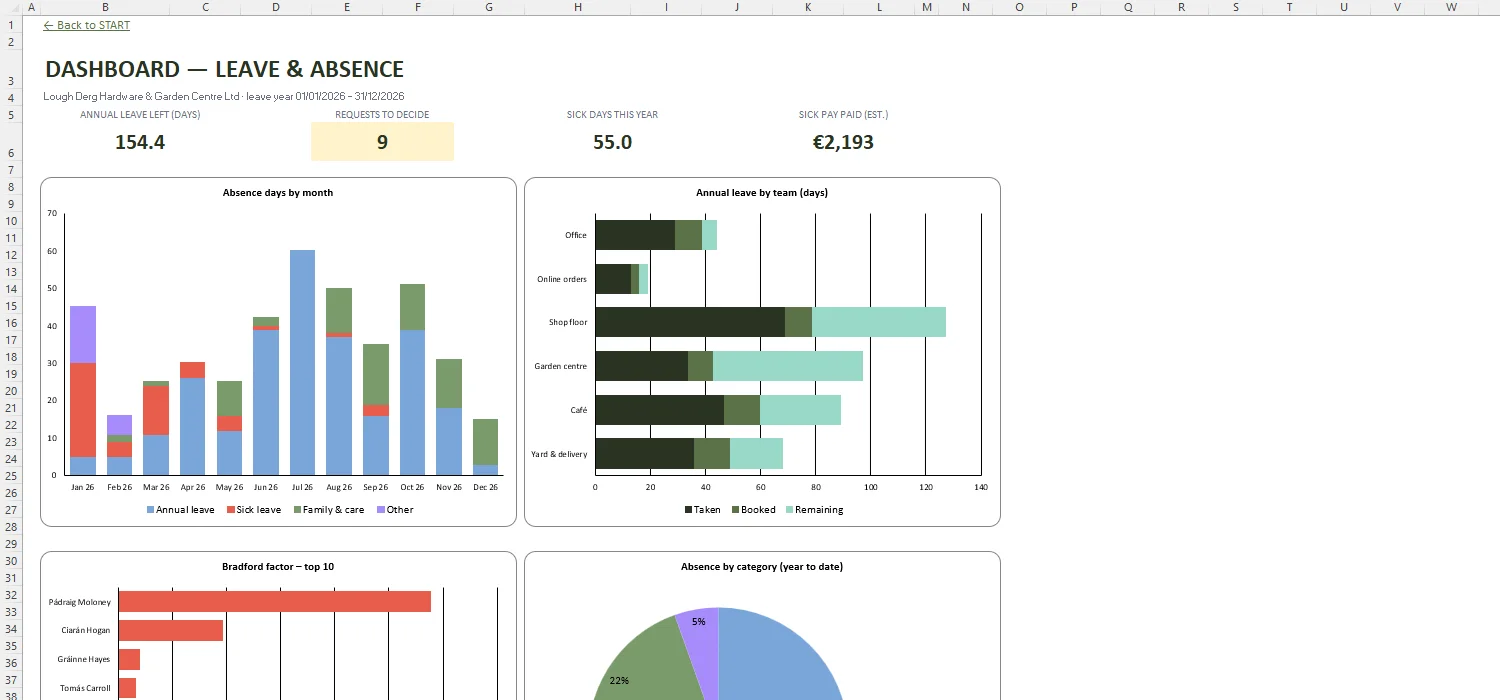Click the Office team label

tap(576, 236)
